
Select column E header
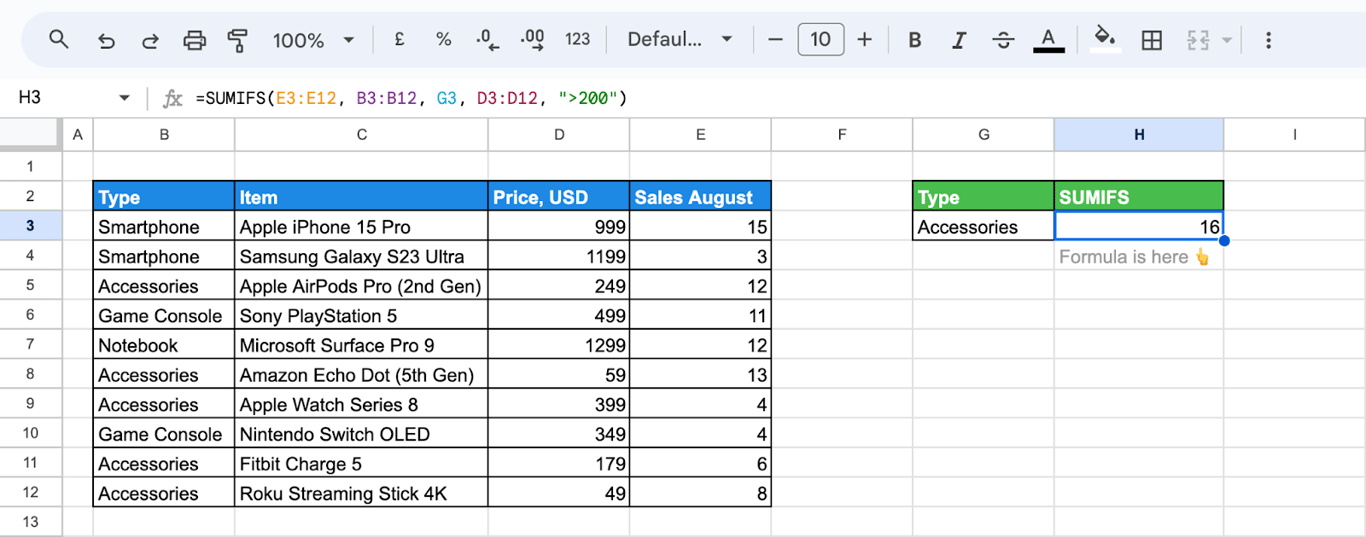point(700,134)
